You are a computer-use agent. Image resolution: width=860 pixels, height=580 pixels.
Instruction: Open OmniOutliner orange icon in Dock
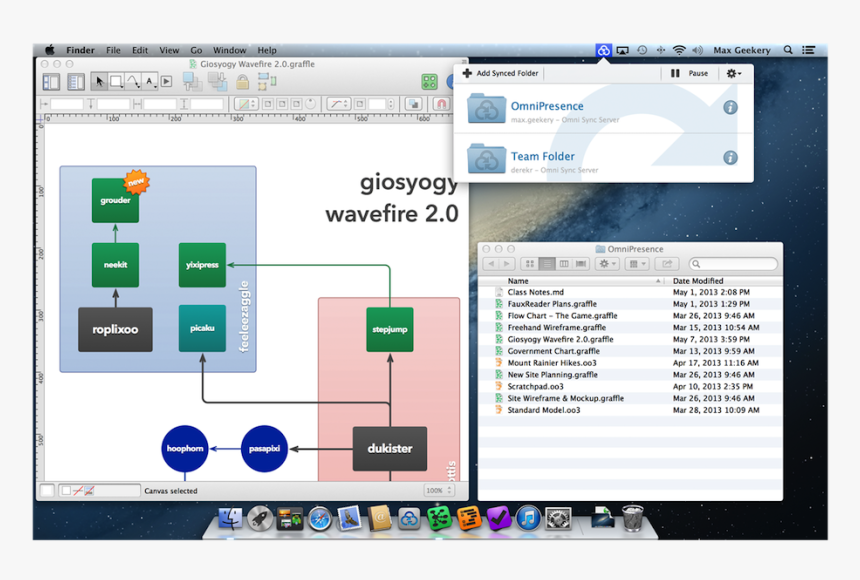pyautogui.click(x=469, y=519)
